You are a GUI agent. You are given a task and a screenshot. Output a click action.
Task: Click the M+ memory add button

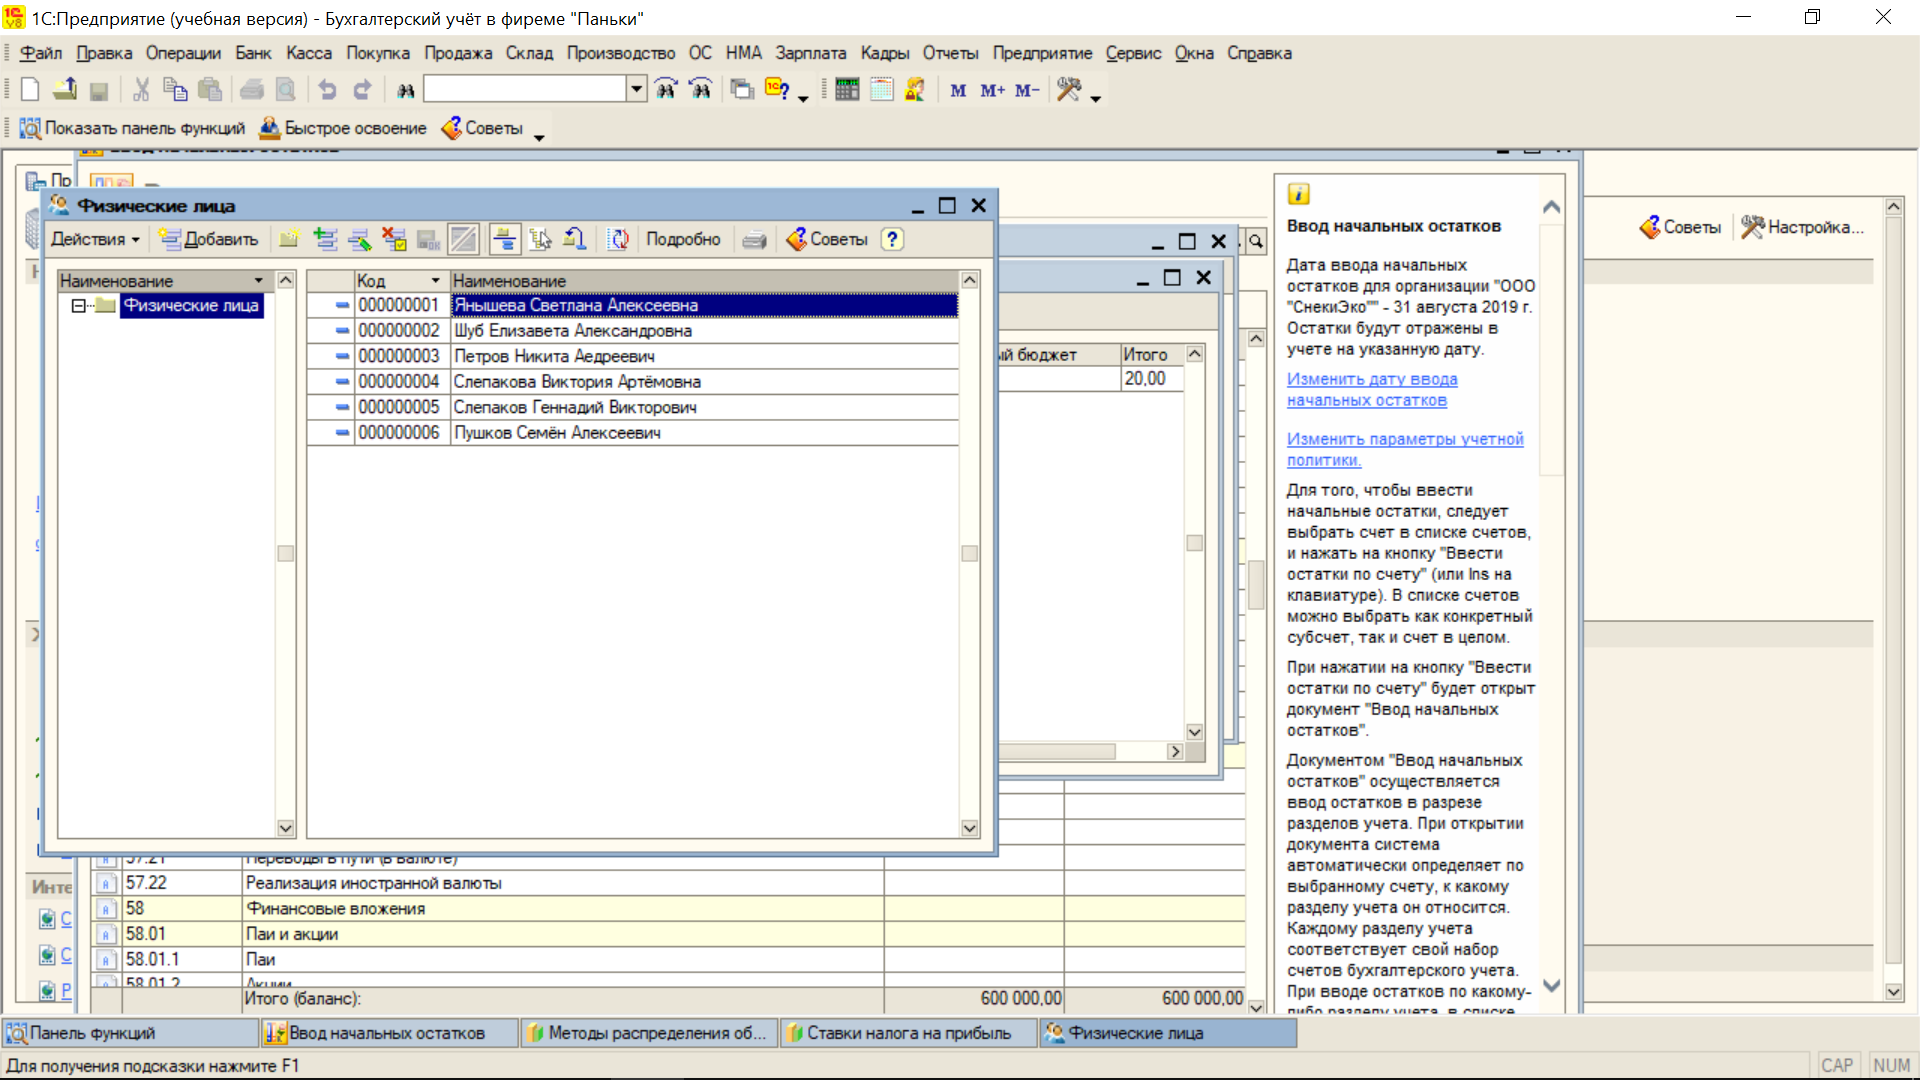(992, 90)
